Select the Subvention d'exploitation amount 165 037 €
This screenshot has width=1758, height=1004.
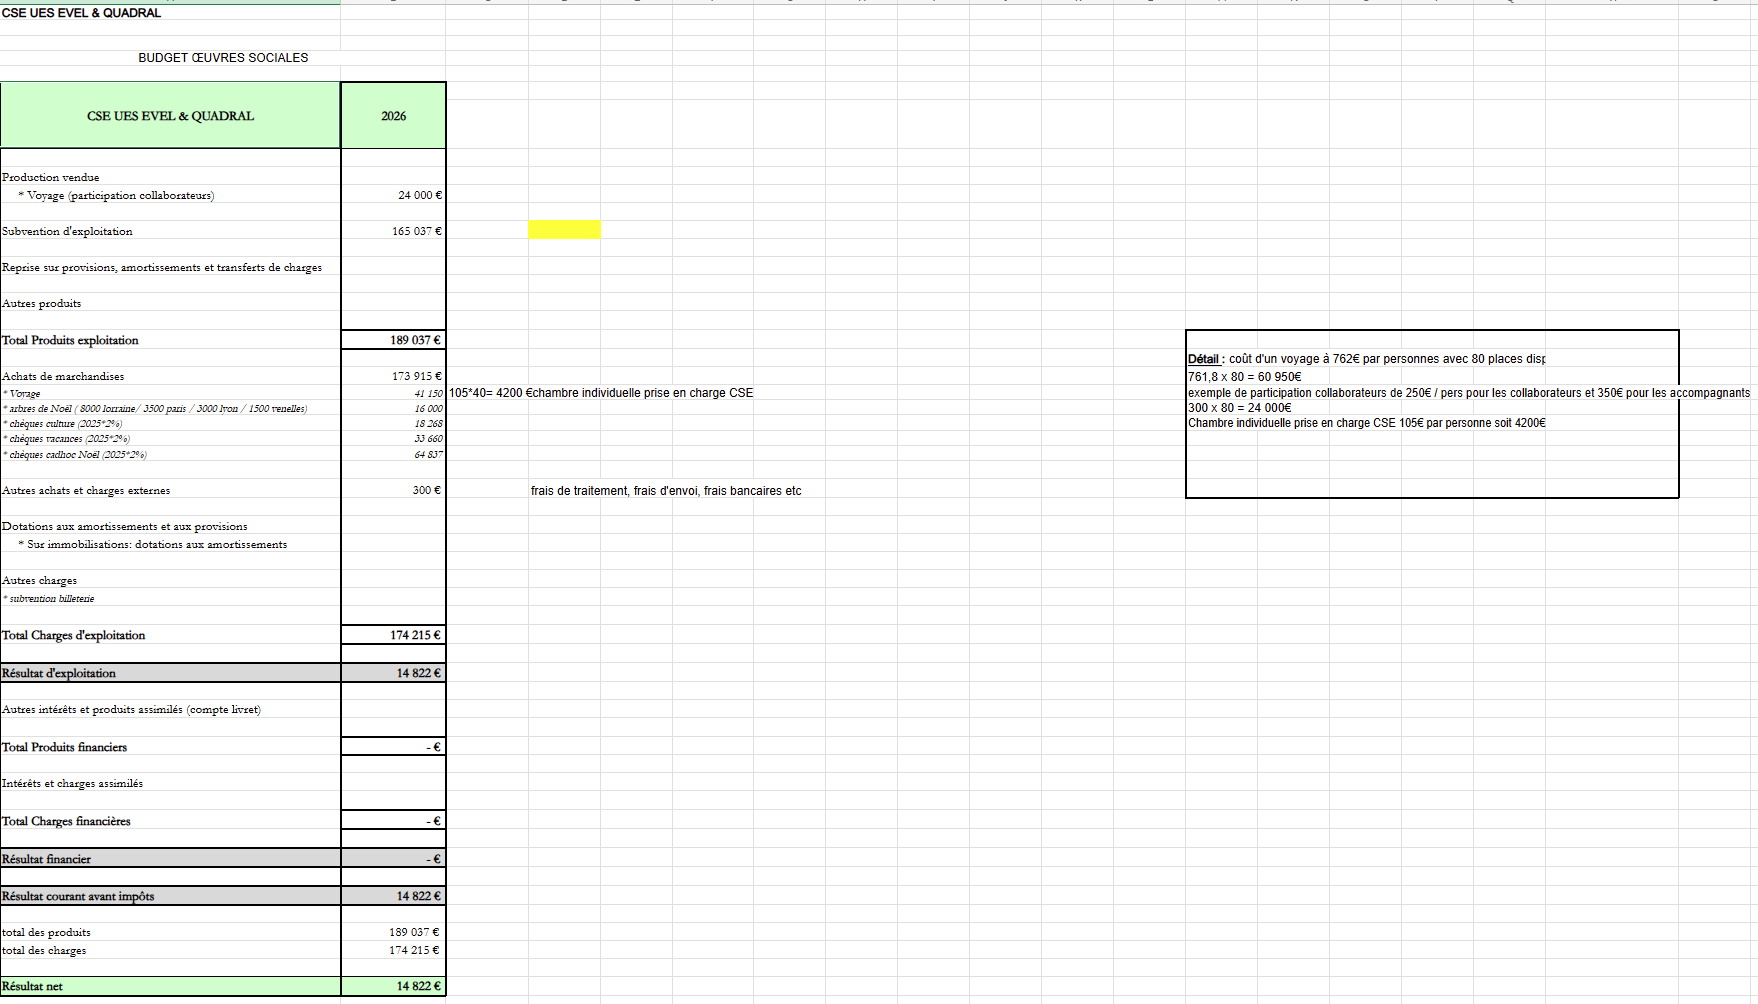(416, 231)
